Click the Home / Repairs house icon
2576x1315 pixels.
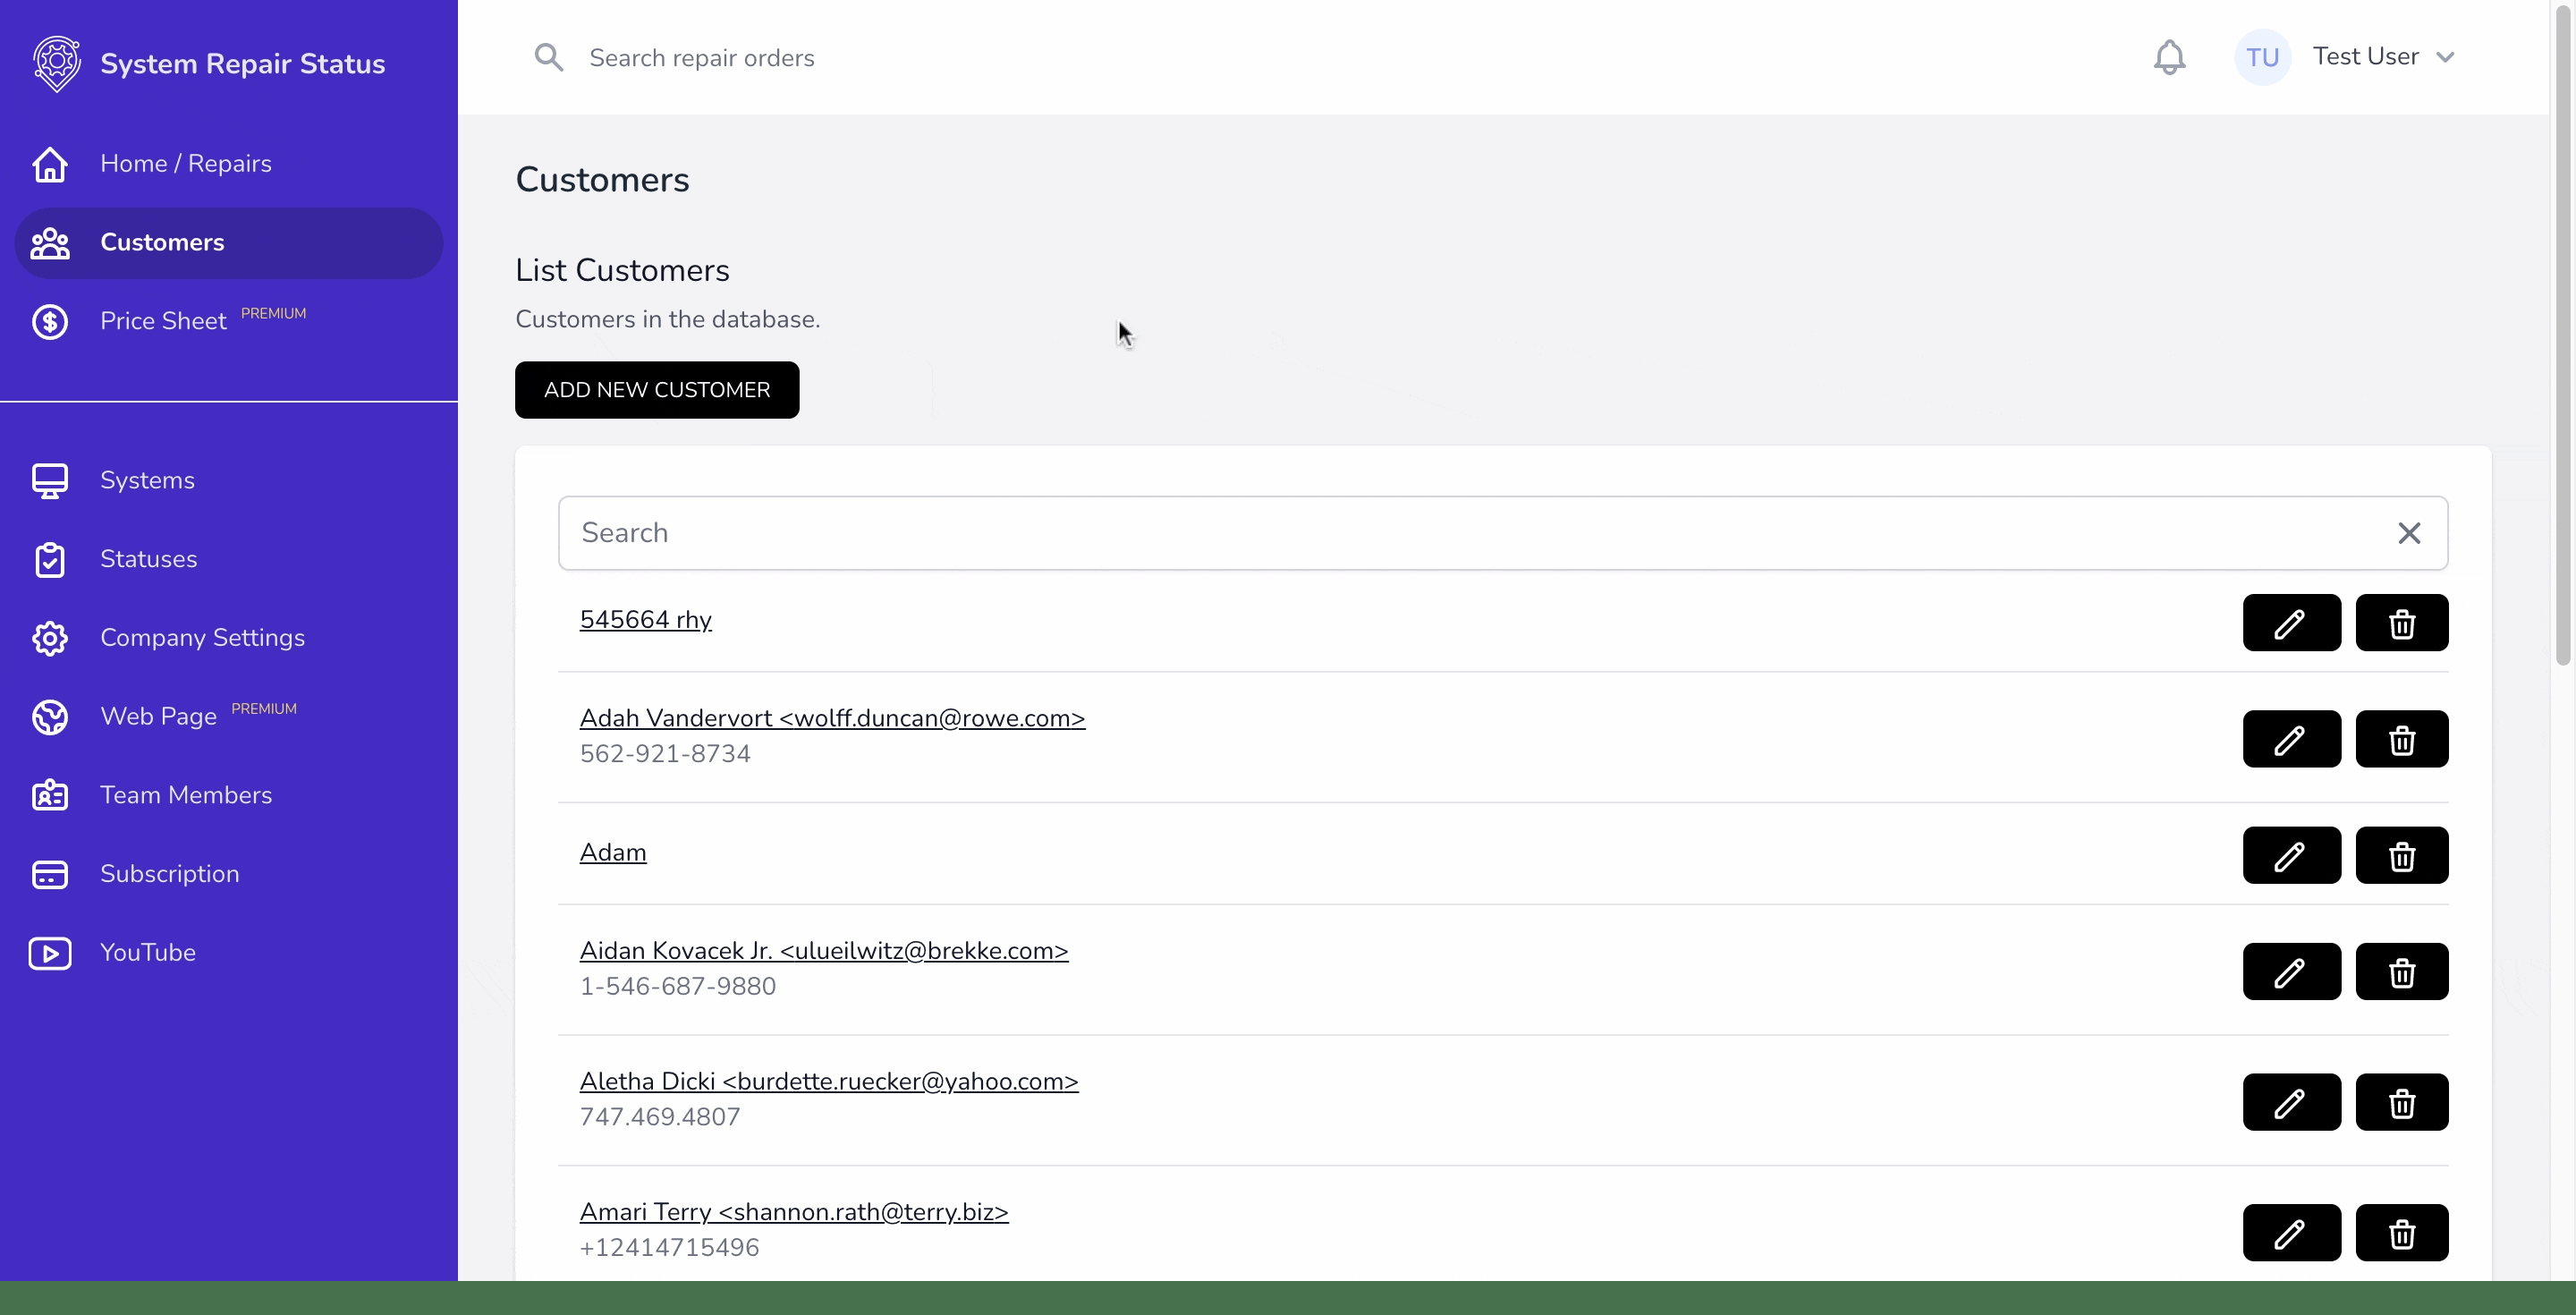49,164
